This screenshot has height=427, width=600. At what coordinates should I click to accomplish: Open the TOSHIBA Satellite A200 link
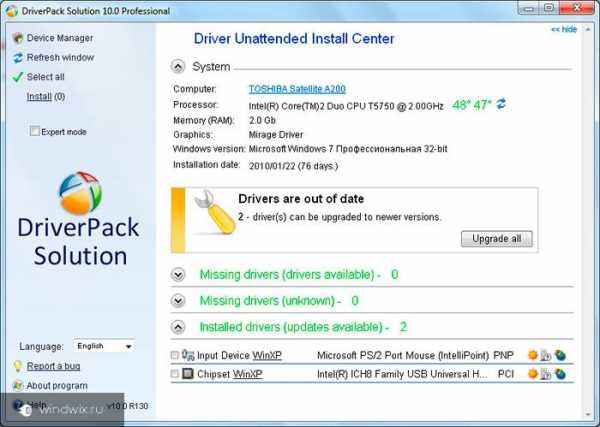coord(297,89)
